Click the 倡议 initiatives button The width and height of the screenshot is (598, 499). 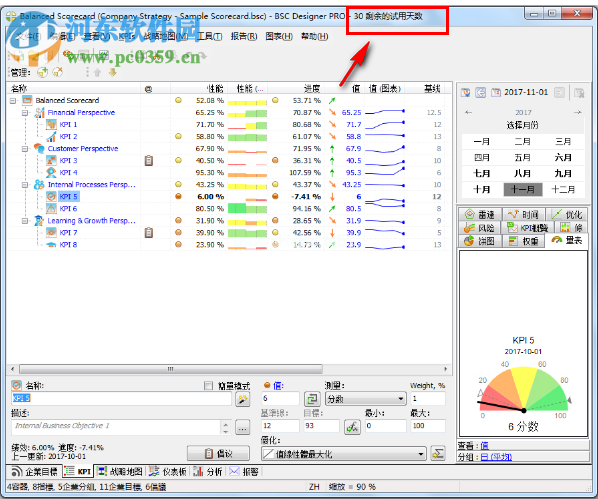218,454
